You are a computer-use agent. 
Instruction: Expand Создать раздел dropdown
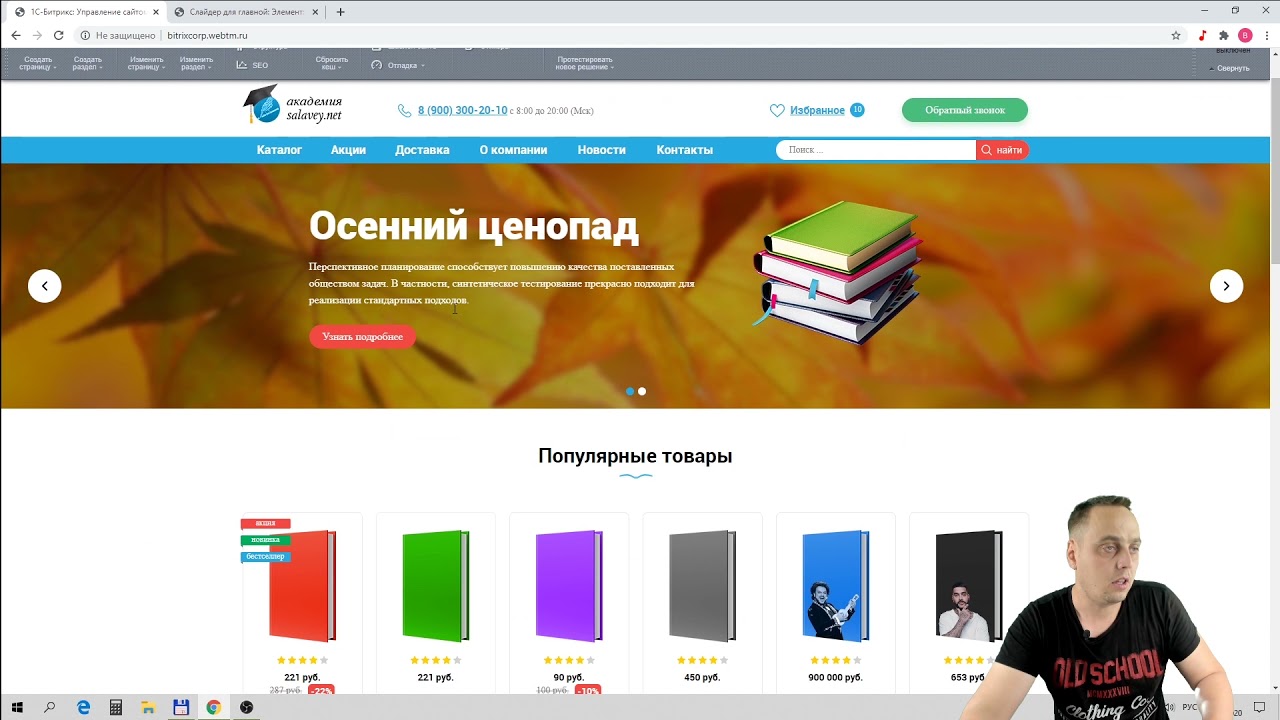(87, 63)
